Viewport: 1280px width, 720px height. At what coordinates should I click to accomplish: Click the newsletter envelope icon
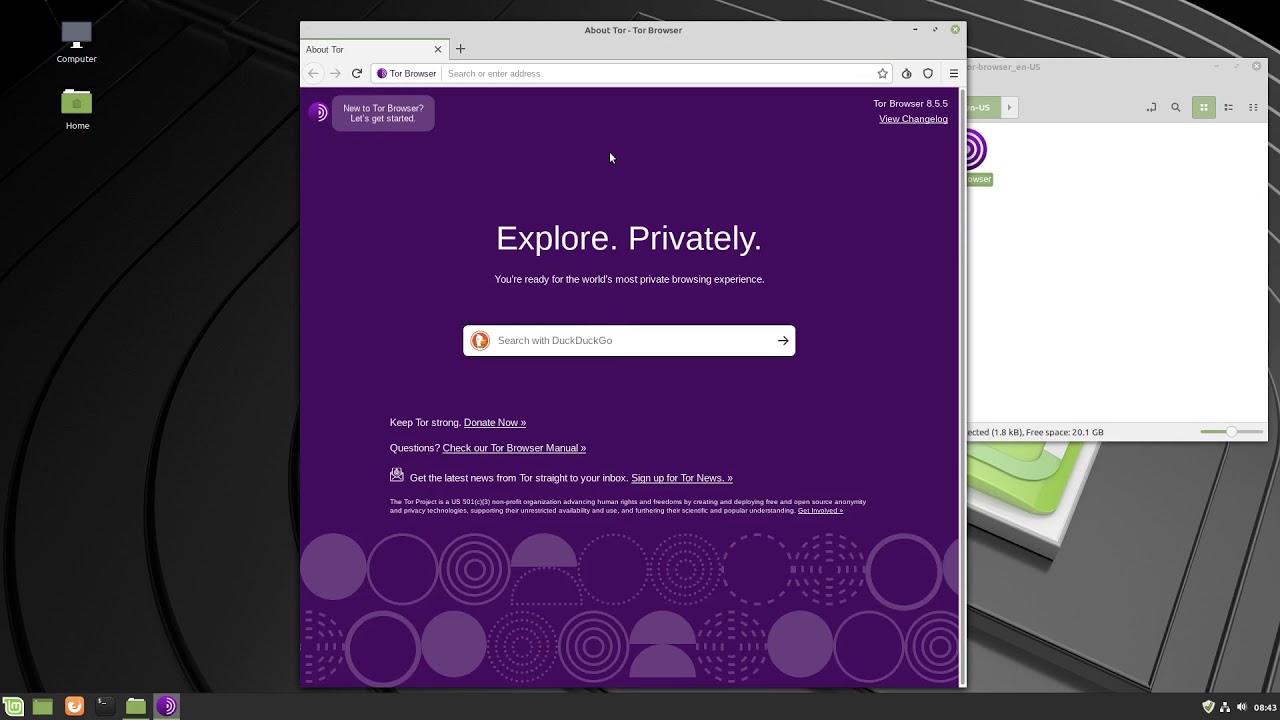397,476
